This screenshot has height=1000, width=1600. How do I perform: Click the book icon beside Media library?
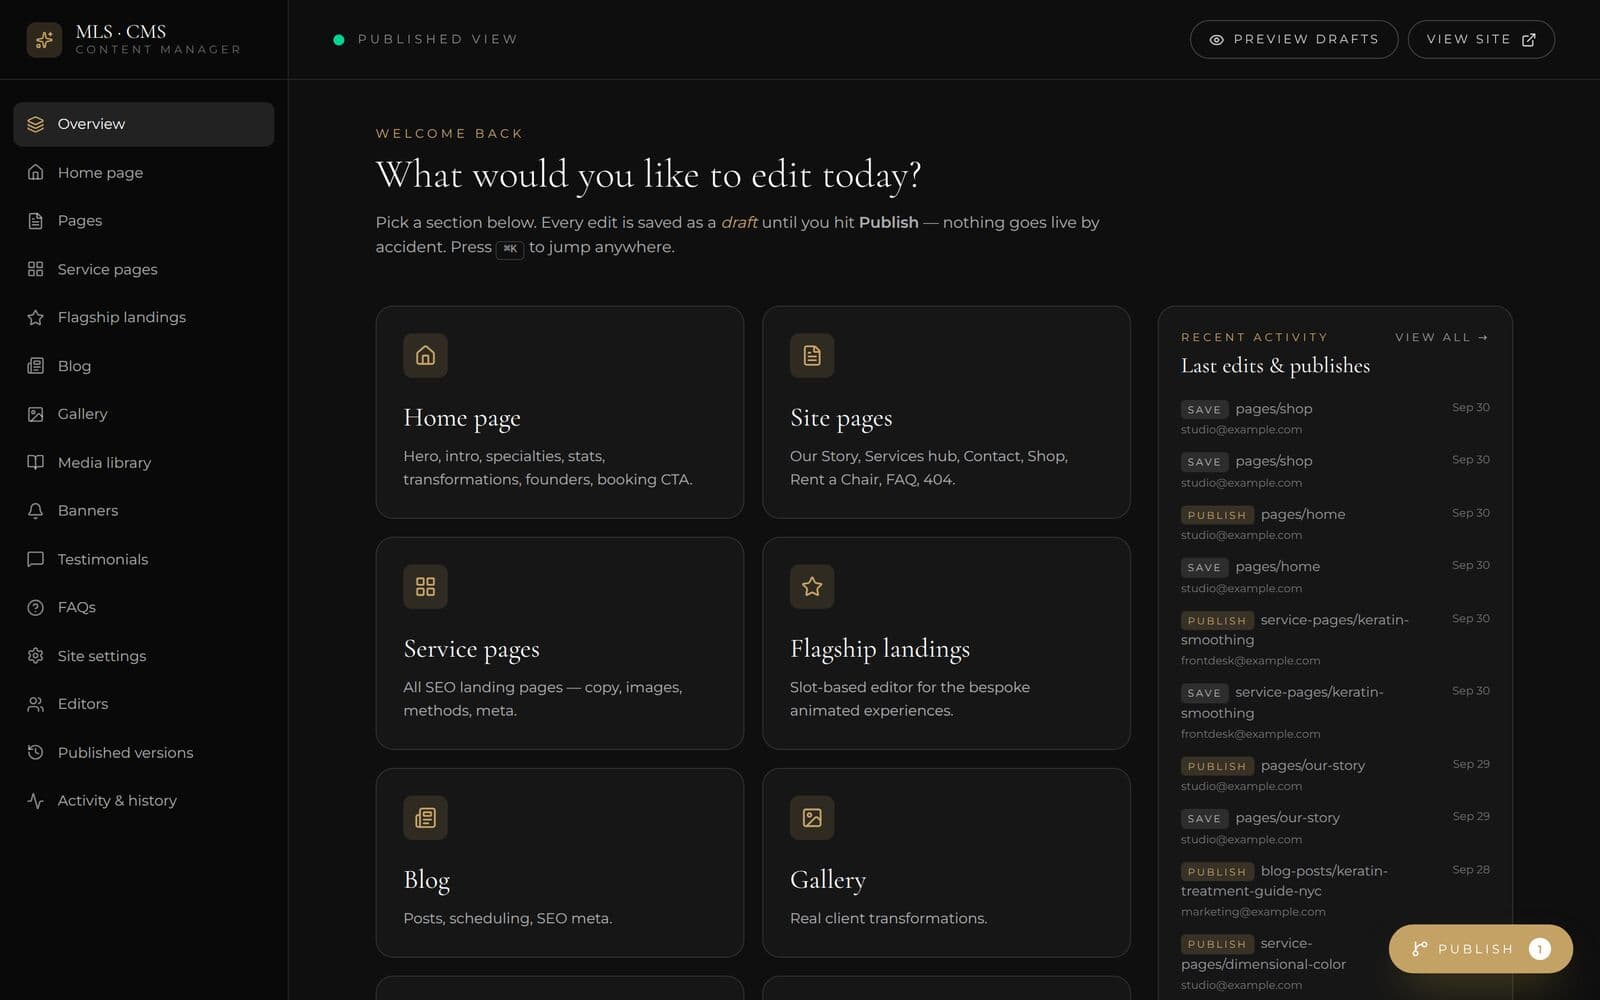pos(36,463)
